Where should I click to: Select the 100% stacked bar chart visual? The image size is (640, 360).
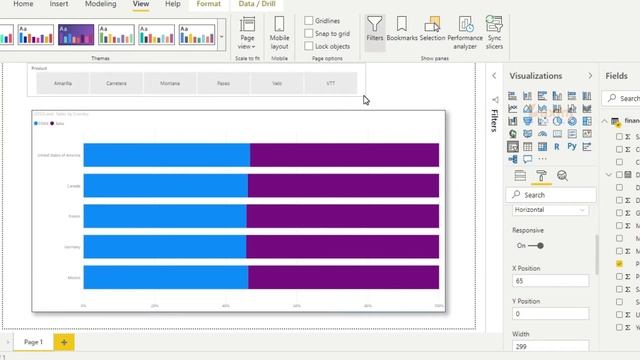pos(572,96)
